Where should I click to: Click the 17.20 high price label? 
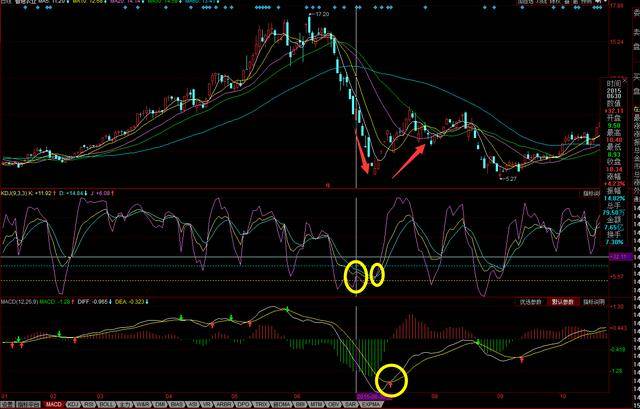coord(322,14)
